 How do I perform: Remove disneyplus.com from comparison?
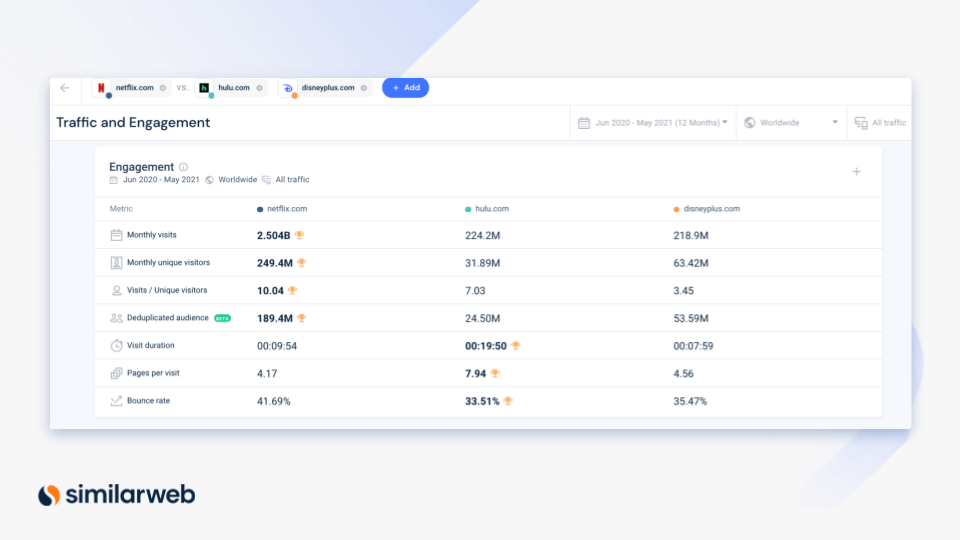pyautogui.click(x=364, y=88)
